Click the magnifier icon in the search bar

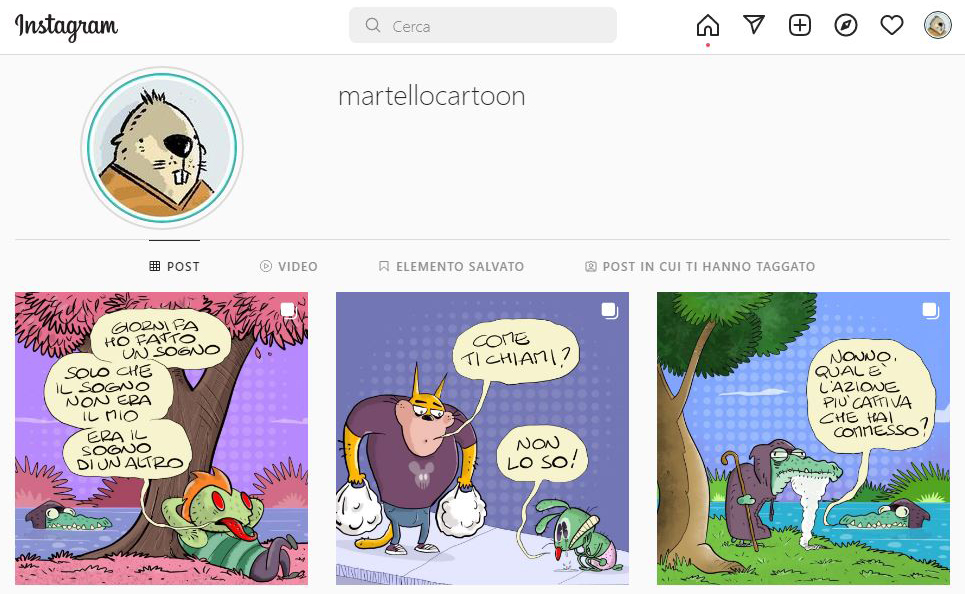(372, 25)
